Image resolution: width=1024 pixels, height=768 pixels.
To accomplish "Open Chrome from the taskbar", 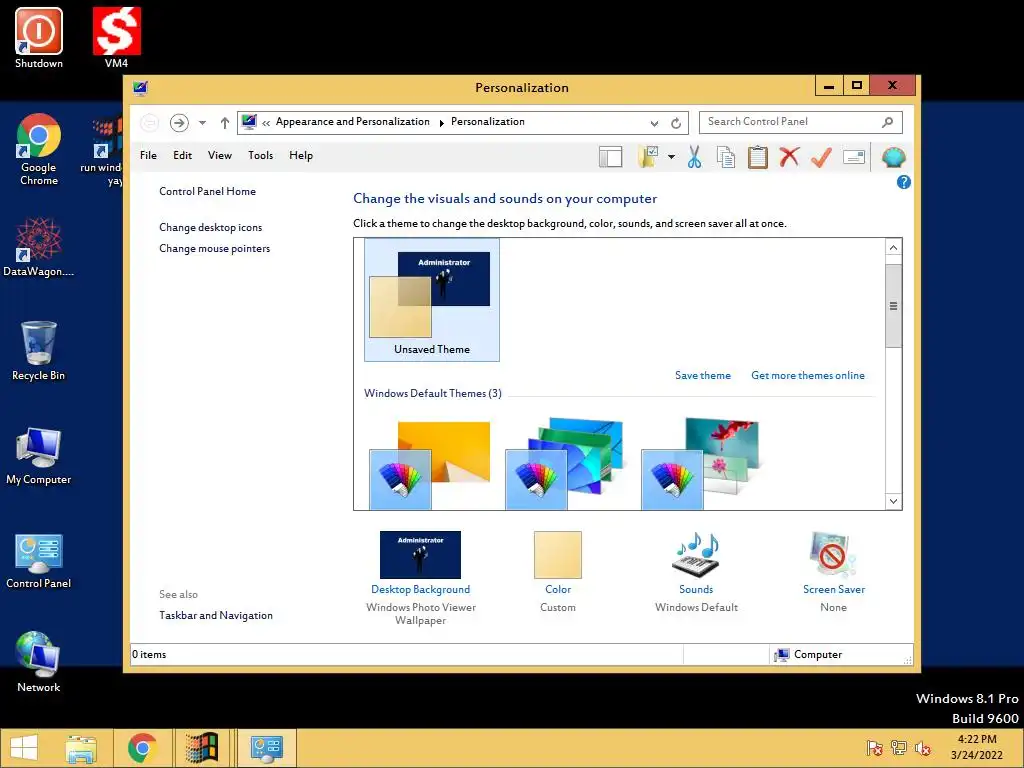I will pyautogui.click(x=142, y=748).
